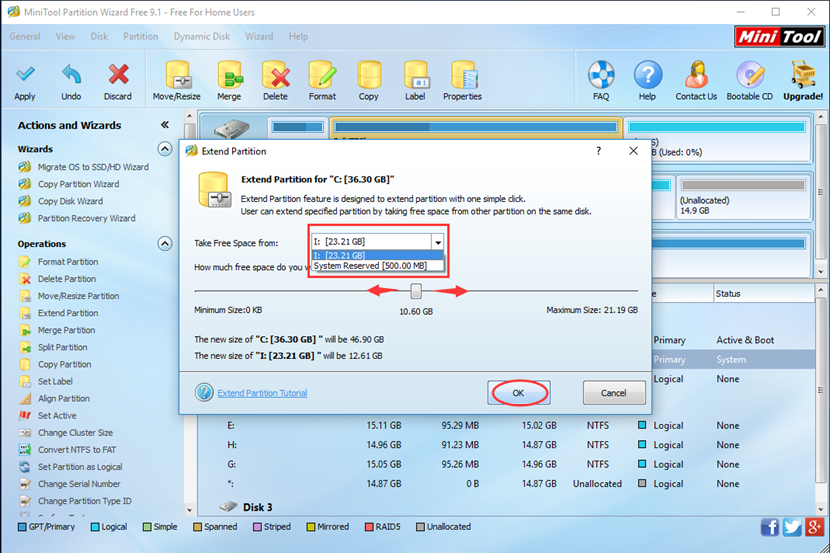
Task: Open the Twitter share icon
Action: coord(792,527)
